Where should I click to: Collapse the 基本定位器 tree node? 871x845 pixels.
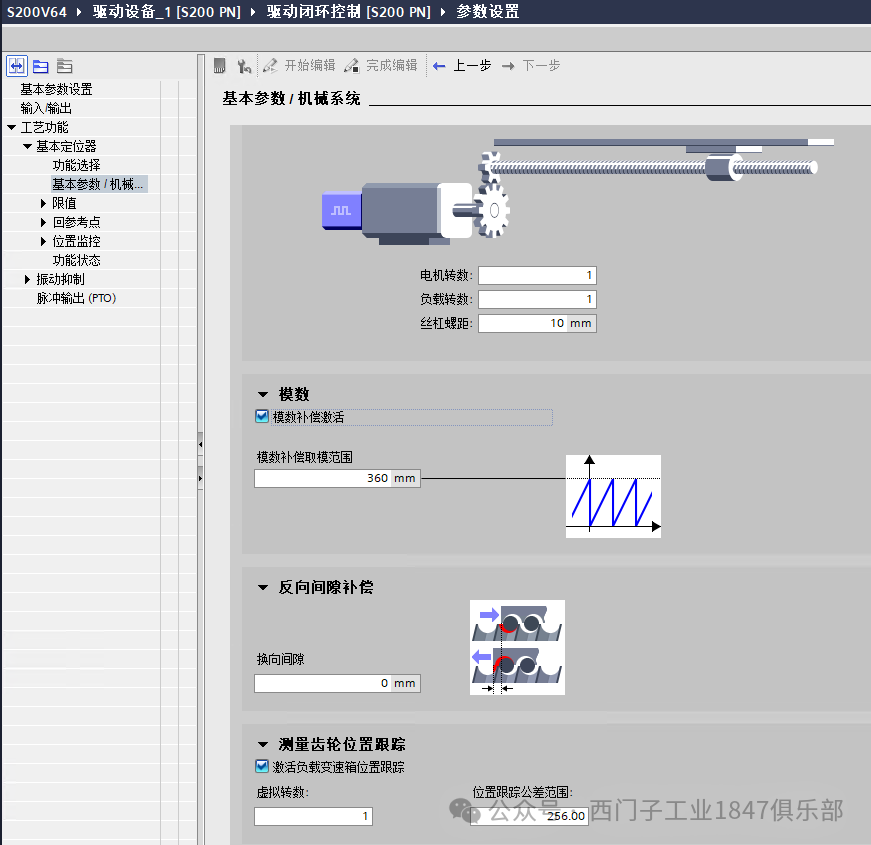pos(27,146)
